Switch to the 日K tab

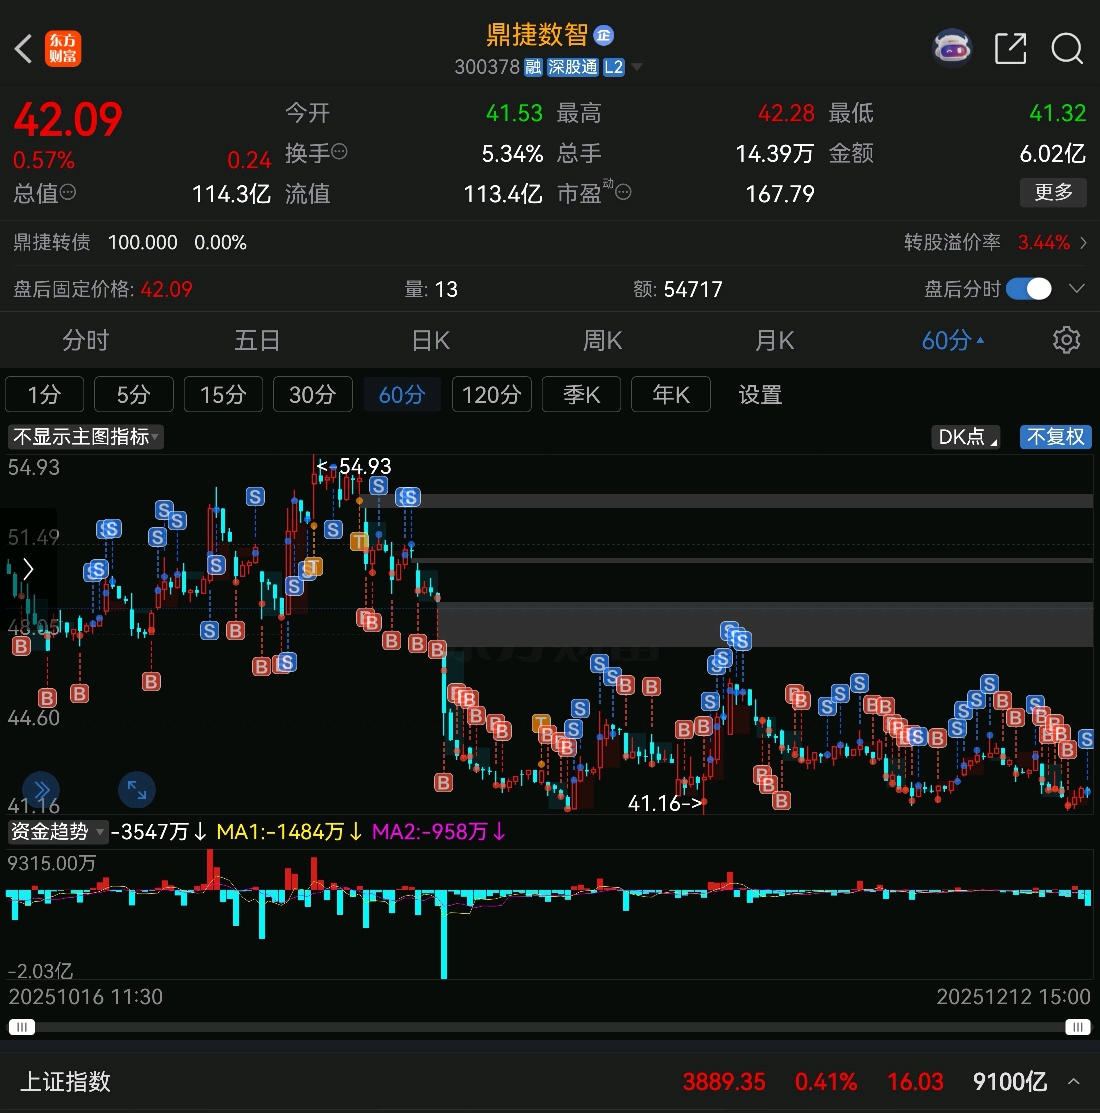pos(431,340)
